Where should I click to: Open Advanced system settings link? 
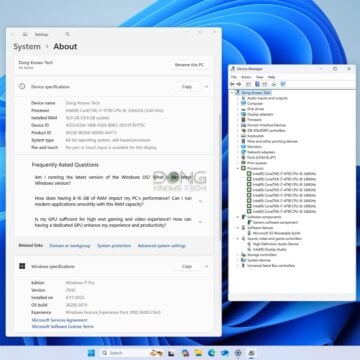click(162, 246)
